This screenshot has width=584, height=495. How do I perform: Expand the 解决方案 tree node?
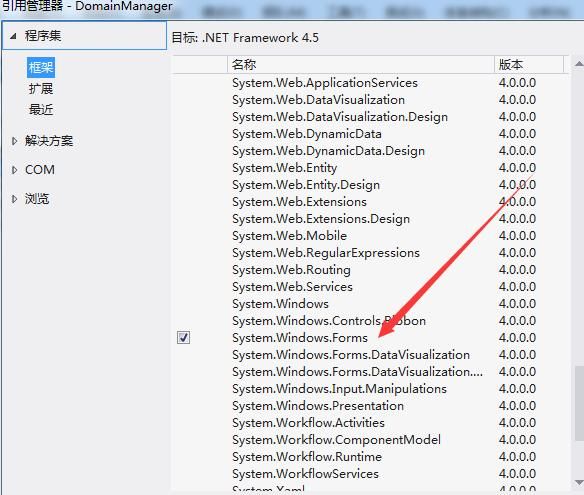coord(14,141)
